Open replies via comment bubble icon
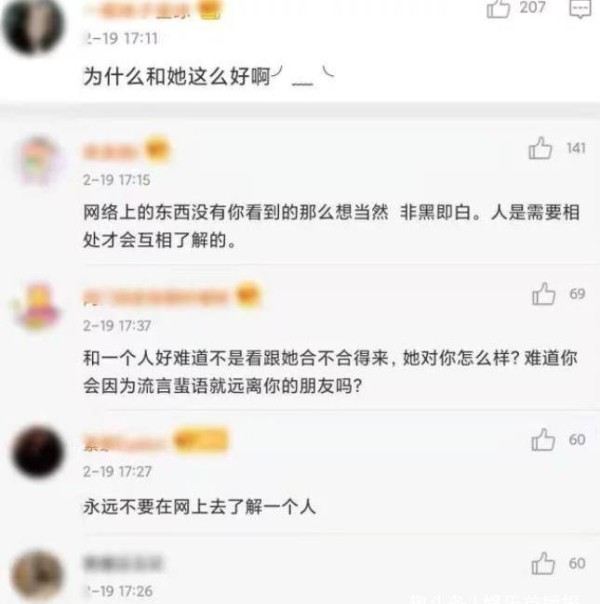 tap(580, 9)
